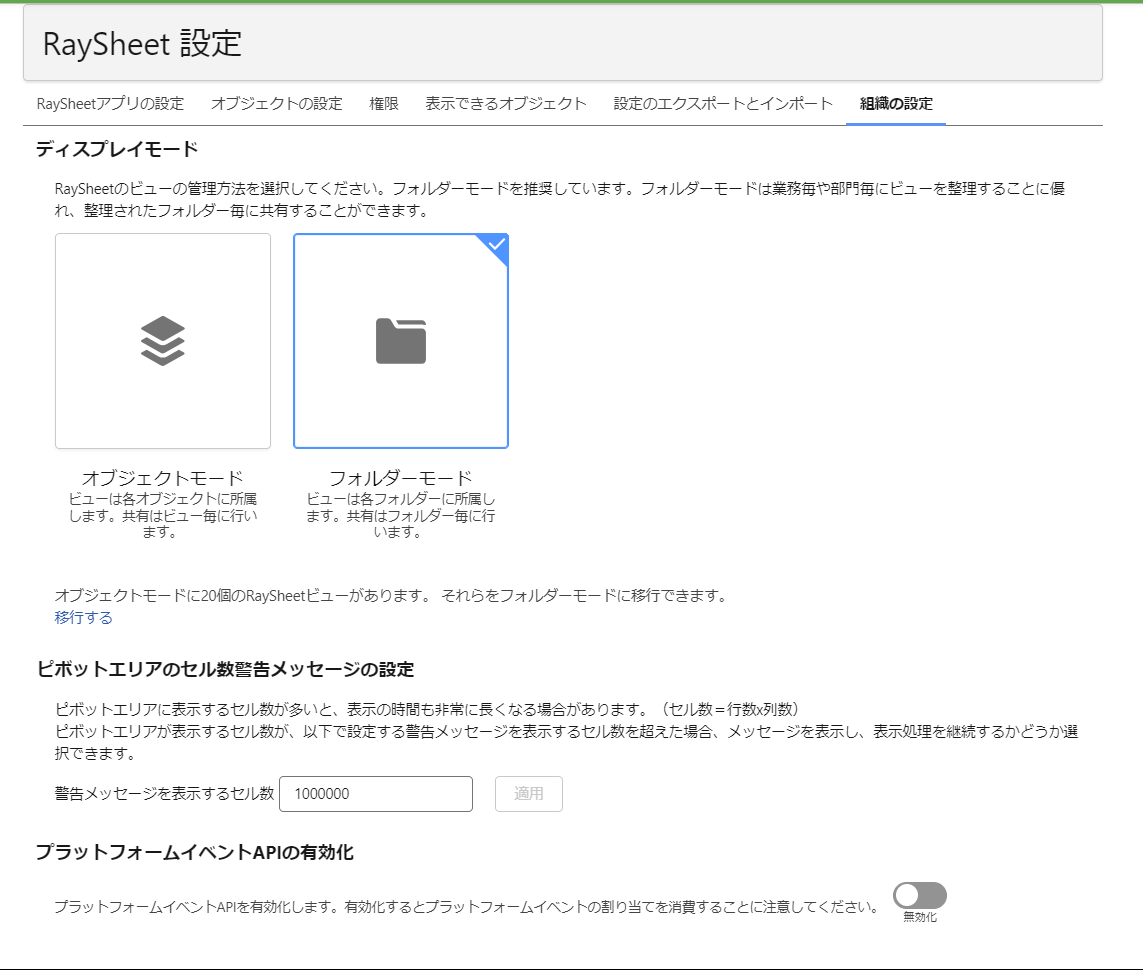Click the 警告メッセージ cell count input field

[x=376, y=794]
